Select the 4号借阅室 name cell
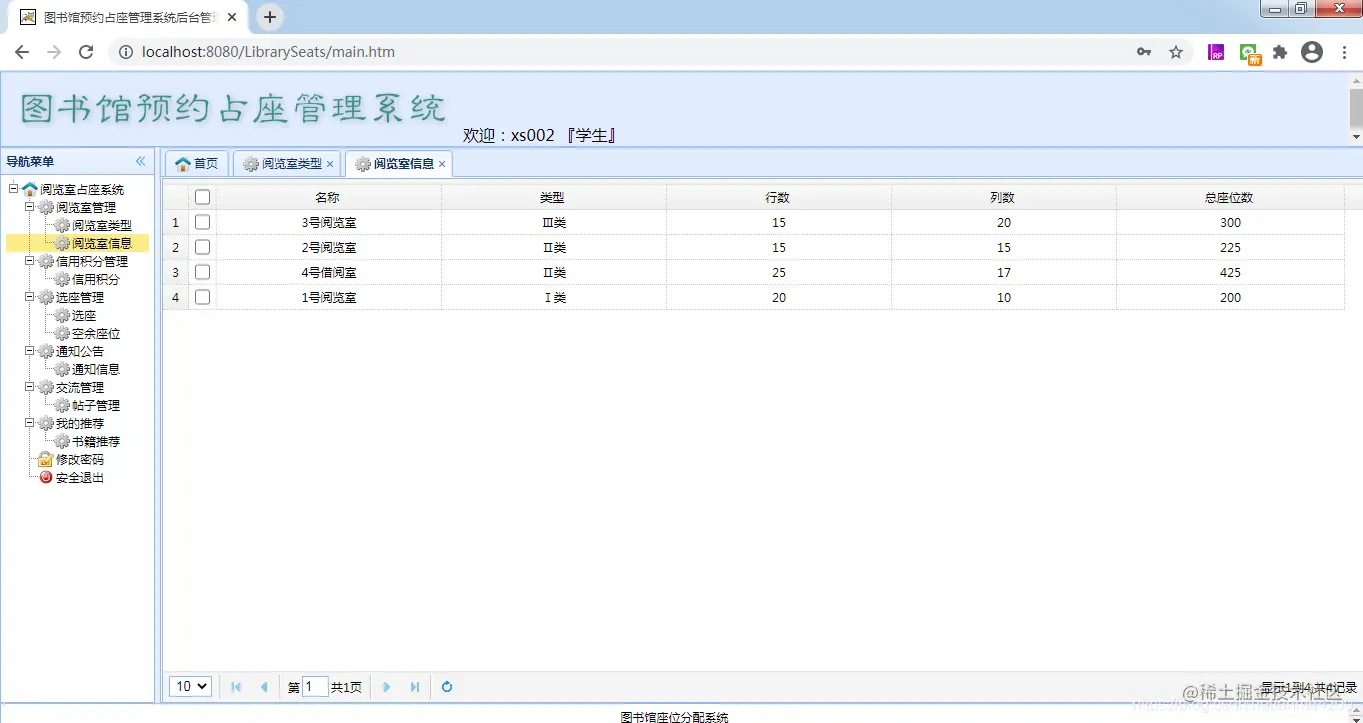Viewport: 1363px width, 723px height. click(x=328, y=272)
